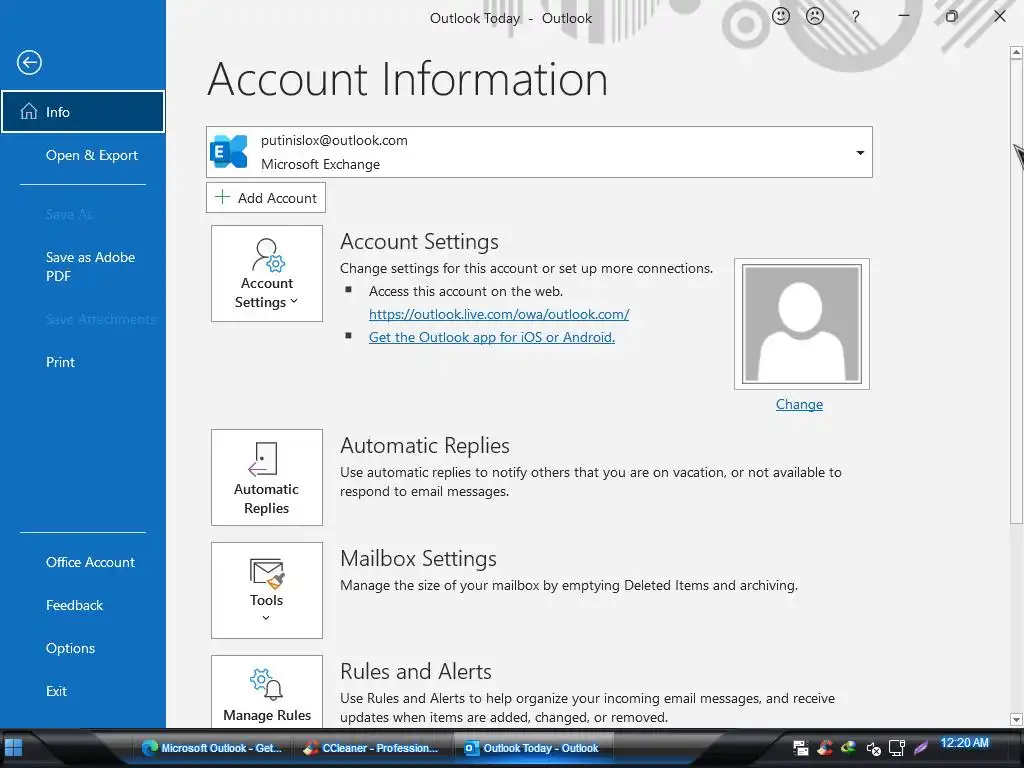
Task: Open help with the question mark icon
Action: click(x=856, y=17)
